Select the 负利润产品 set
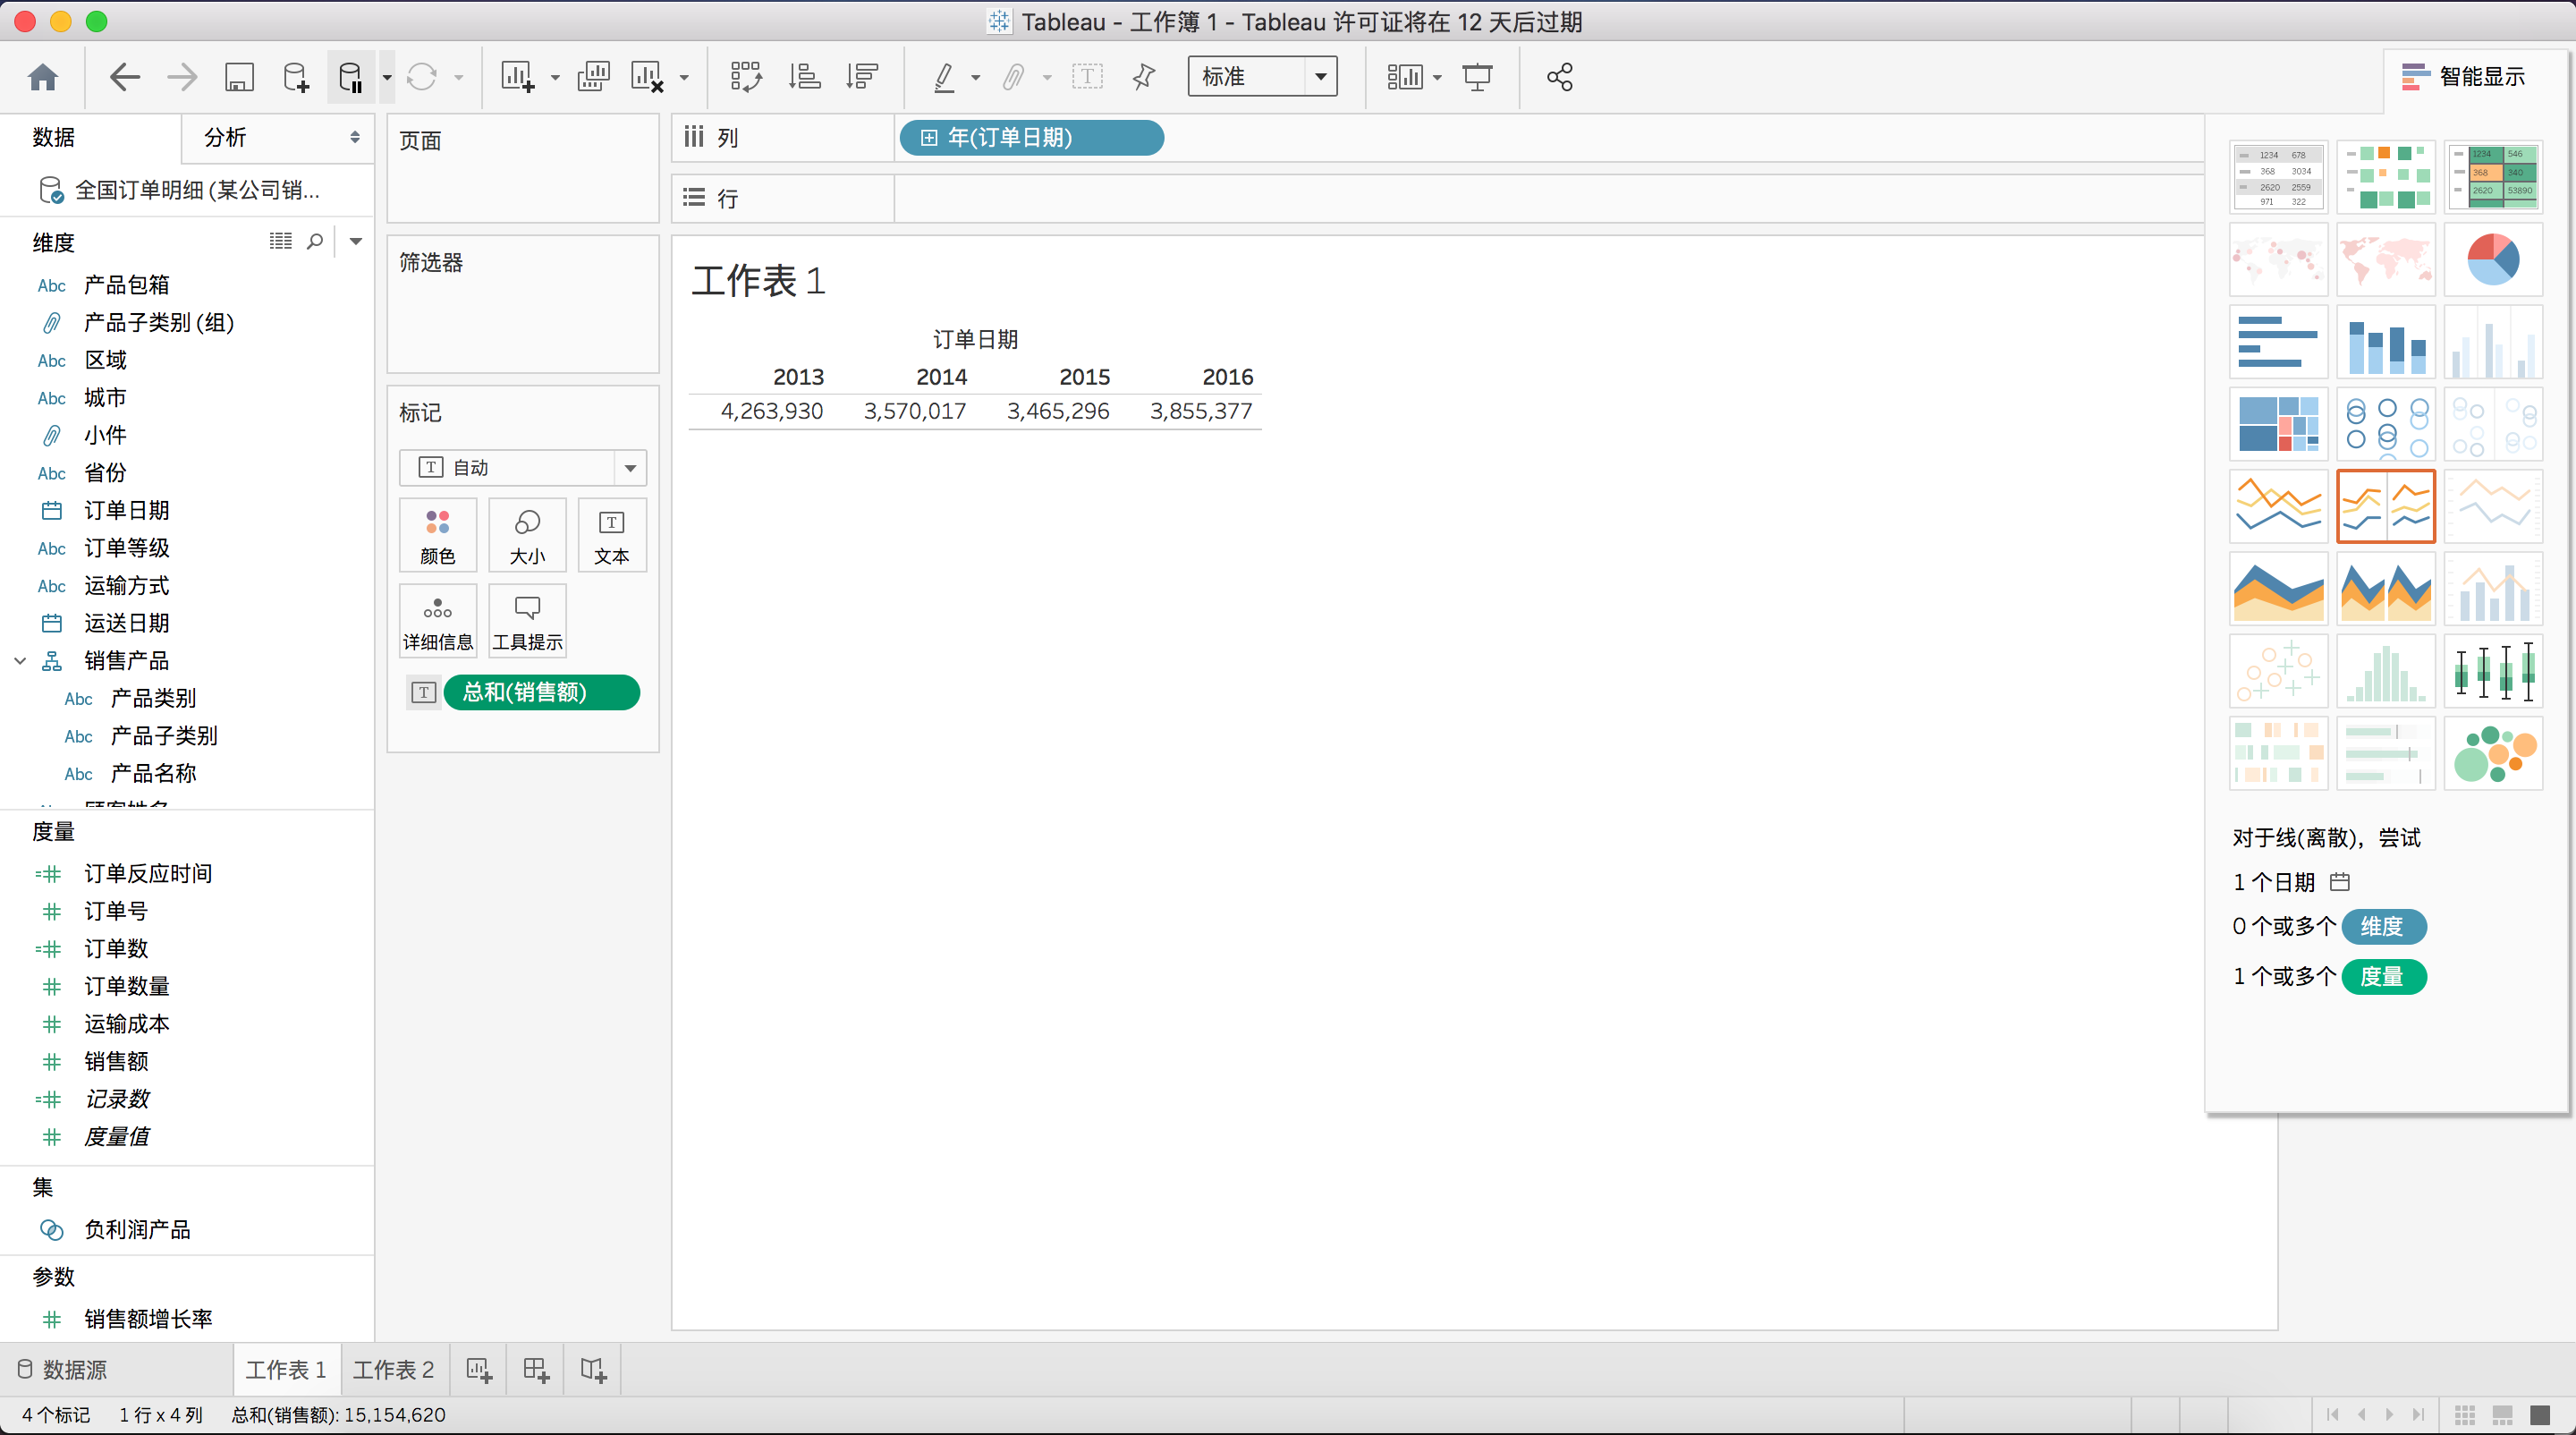This screenshot has height=1435, width=2576. pos(137,1230)
